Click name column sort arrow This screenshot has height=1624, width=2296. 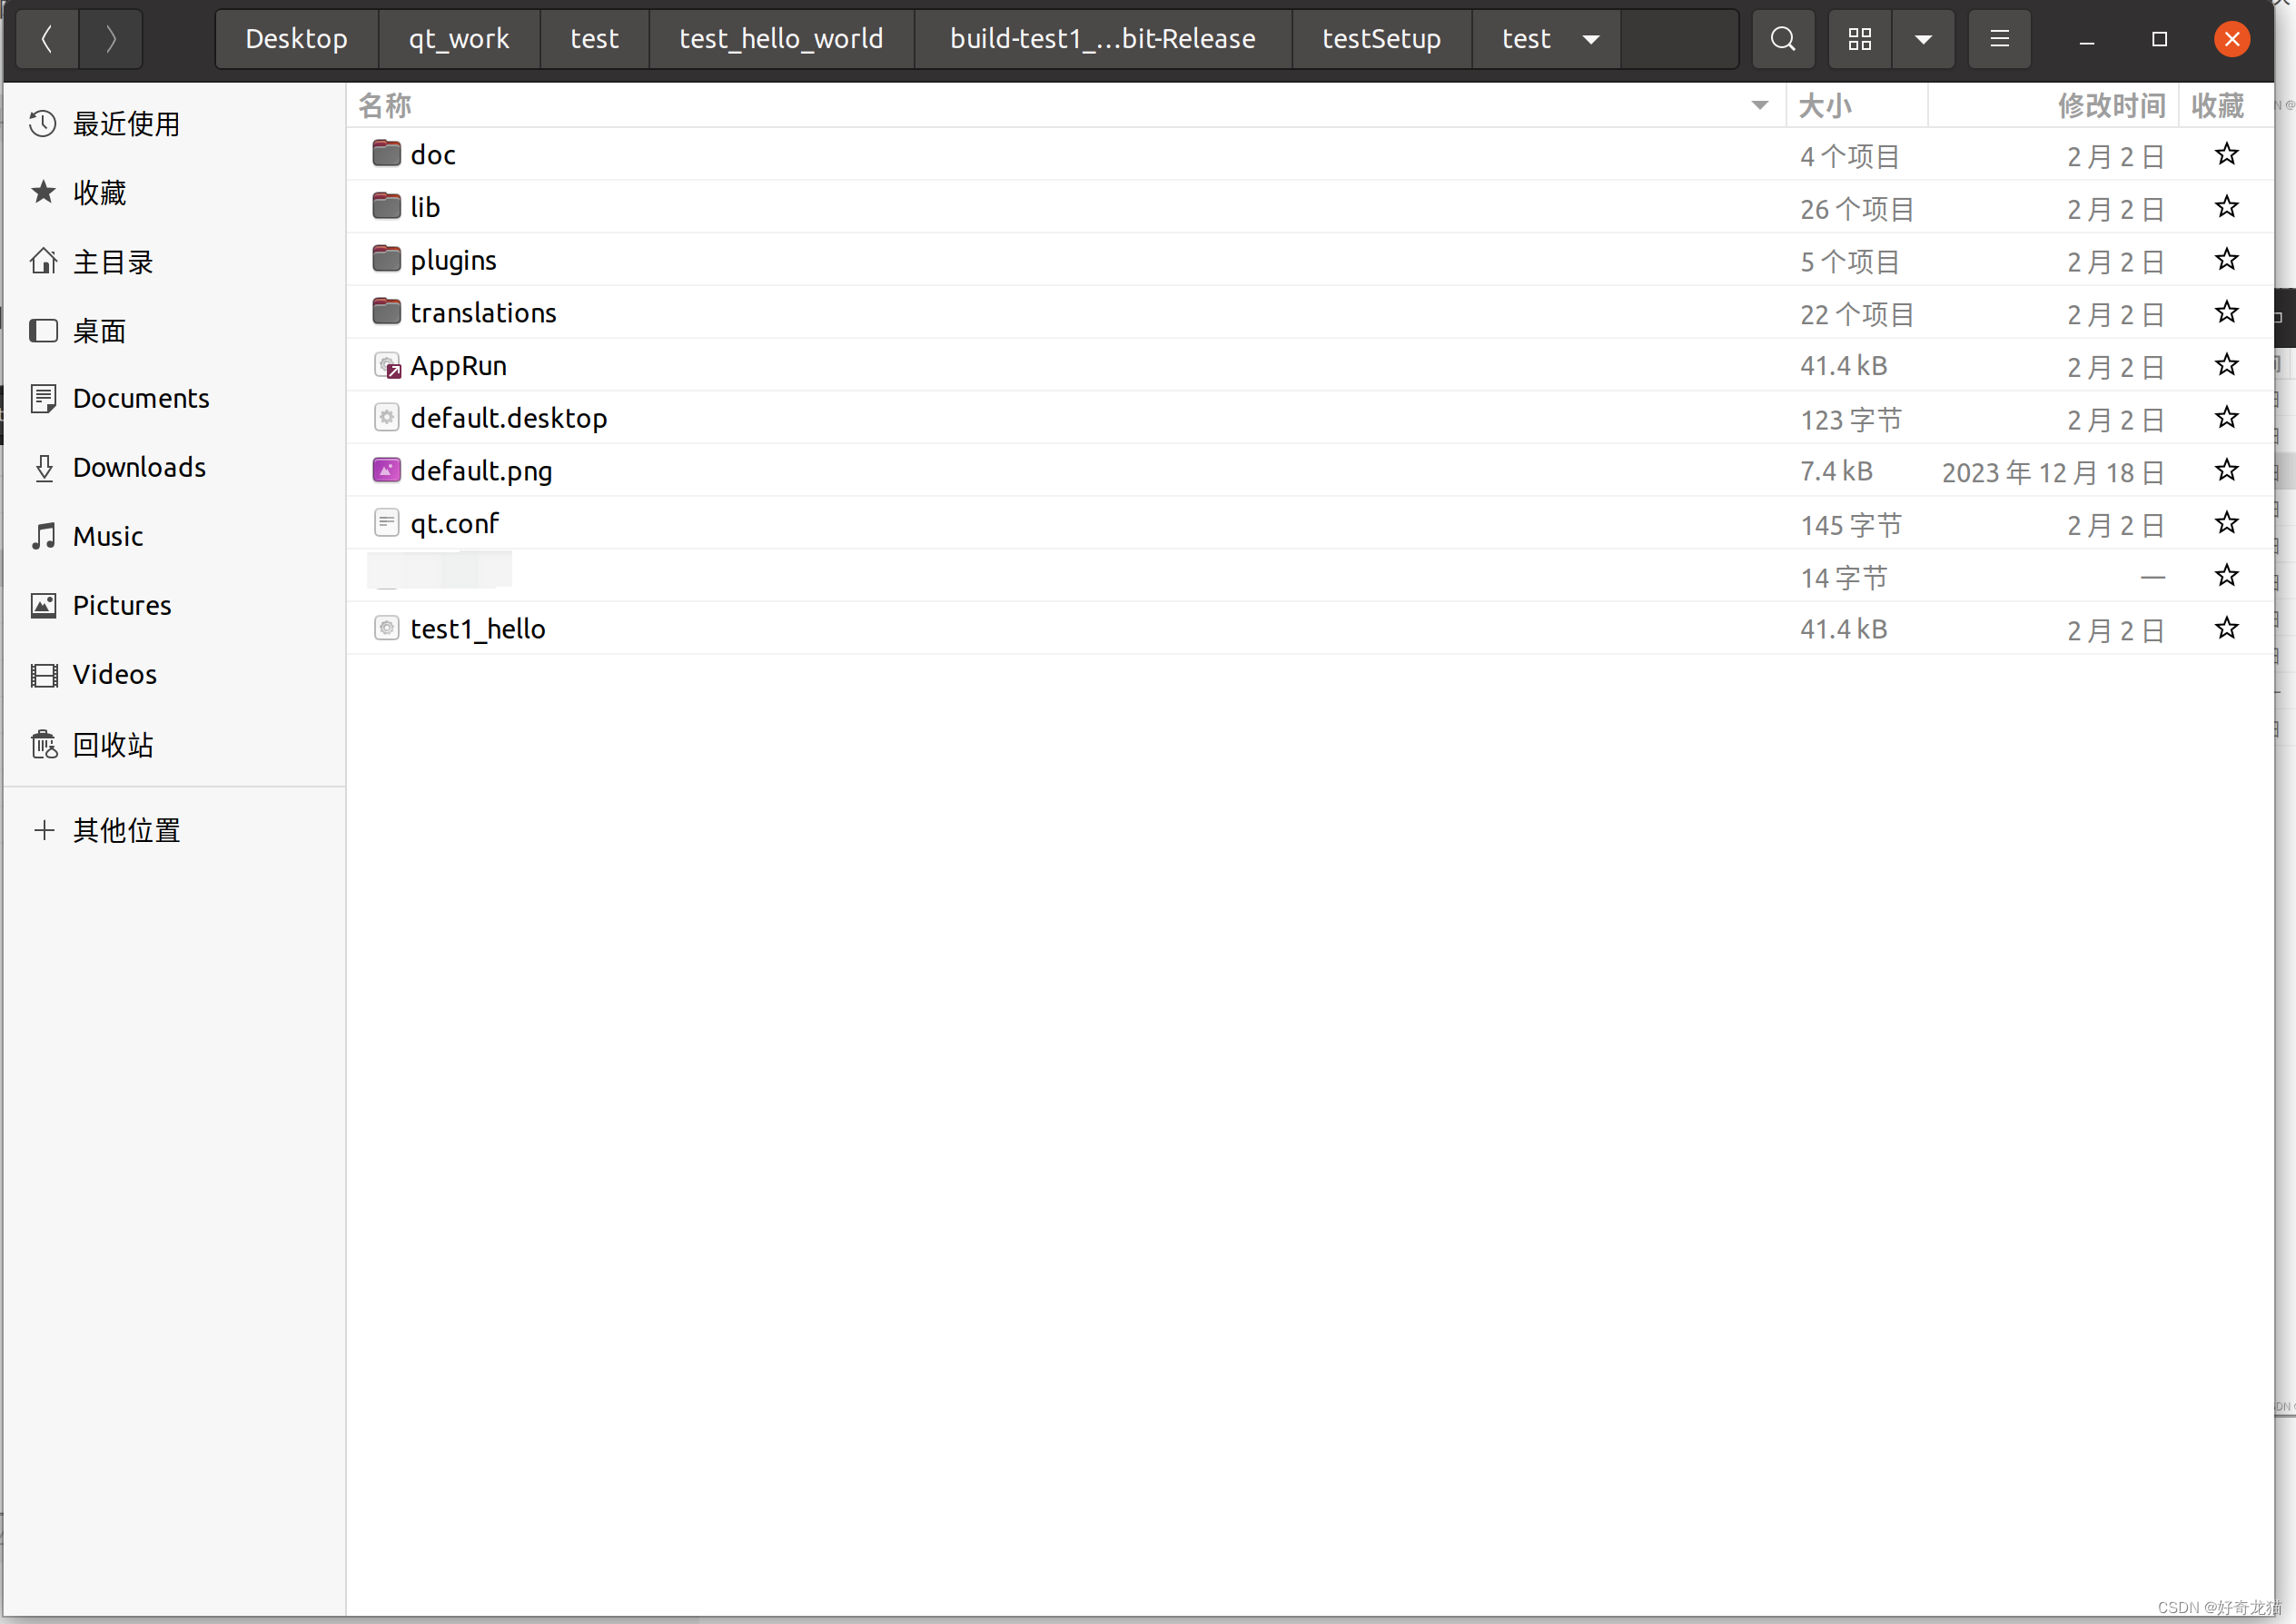1759,105
